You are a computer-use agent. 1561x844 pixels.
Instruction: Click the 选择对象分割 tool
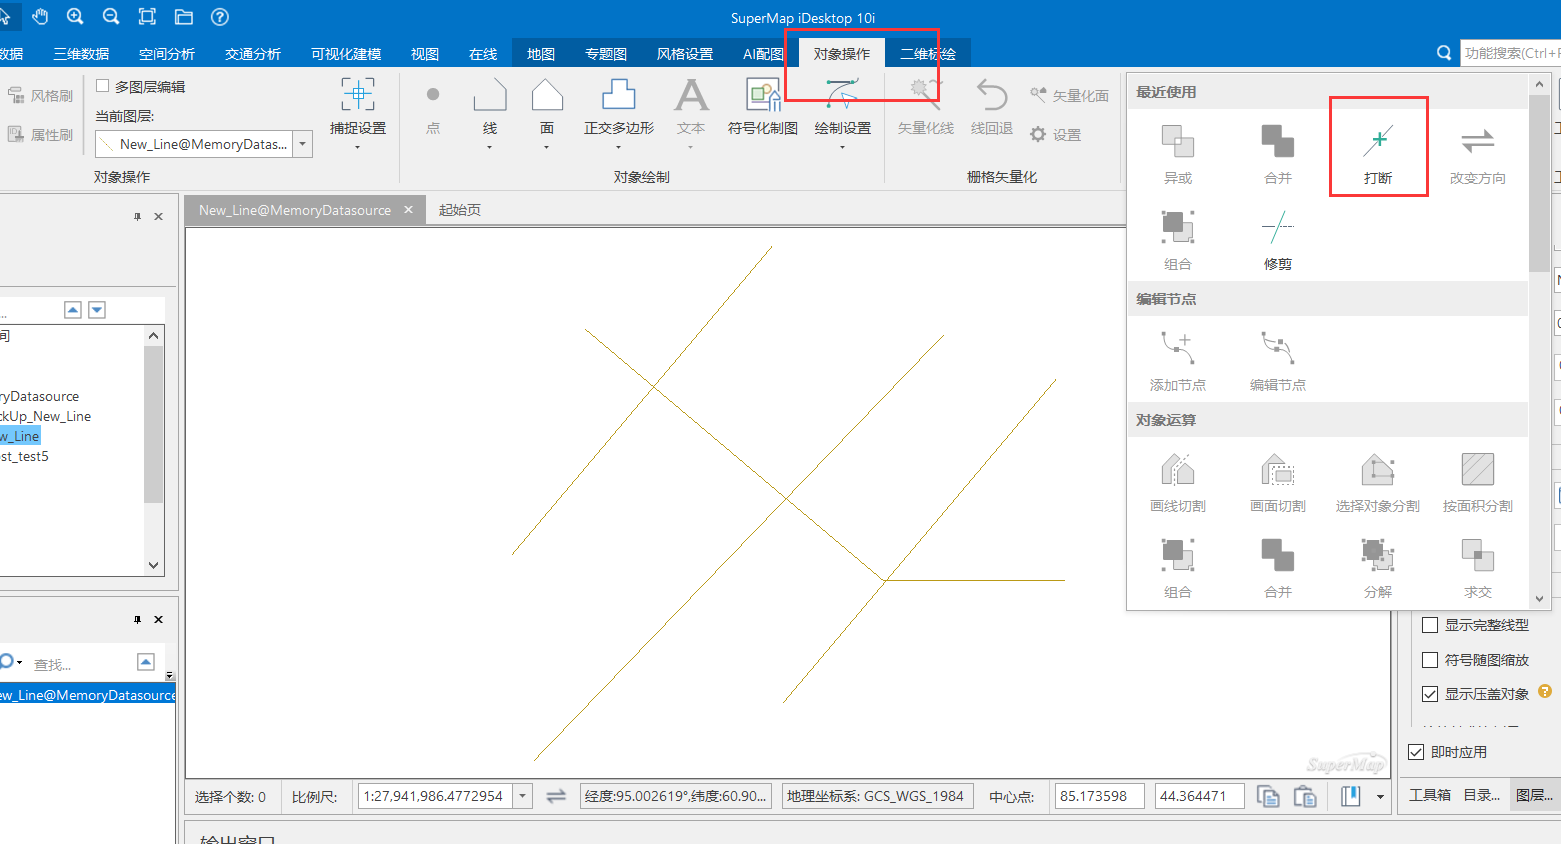(x=1378, y=482)
